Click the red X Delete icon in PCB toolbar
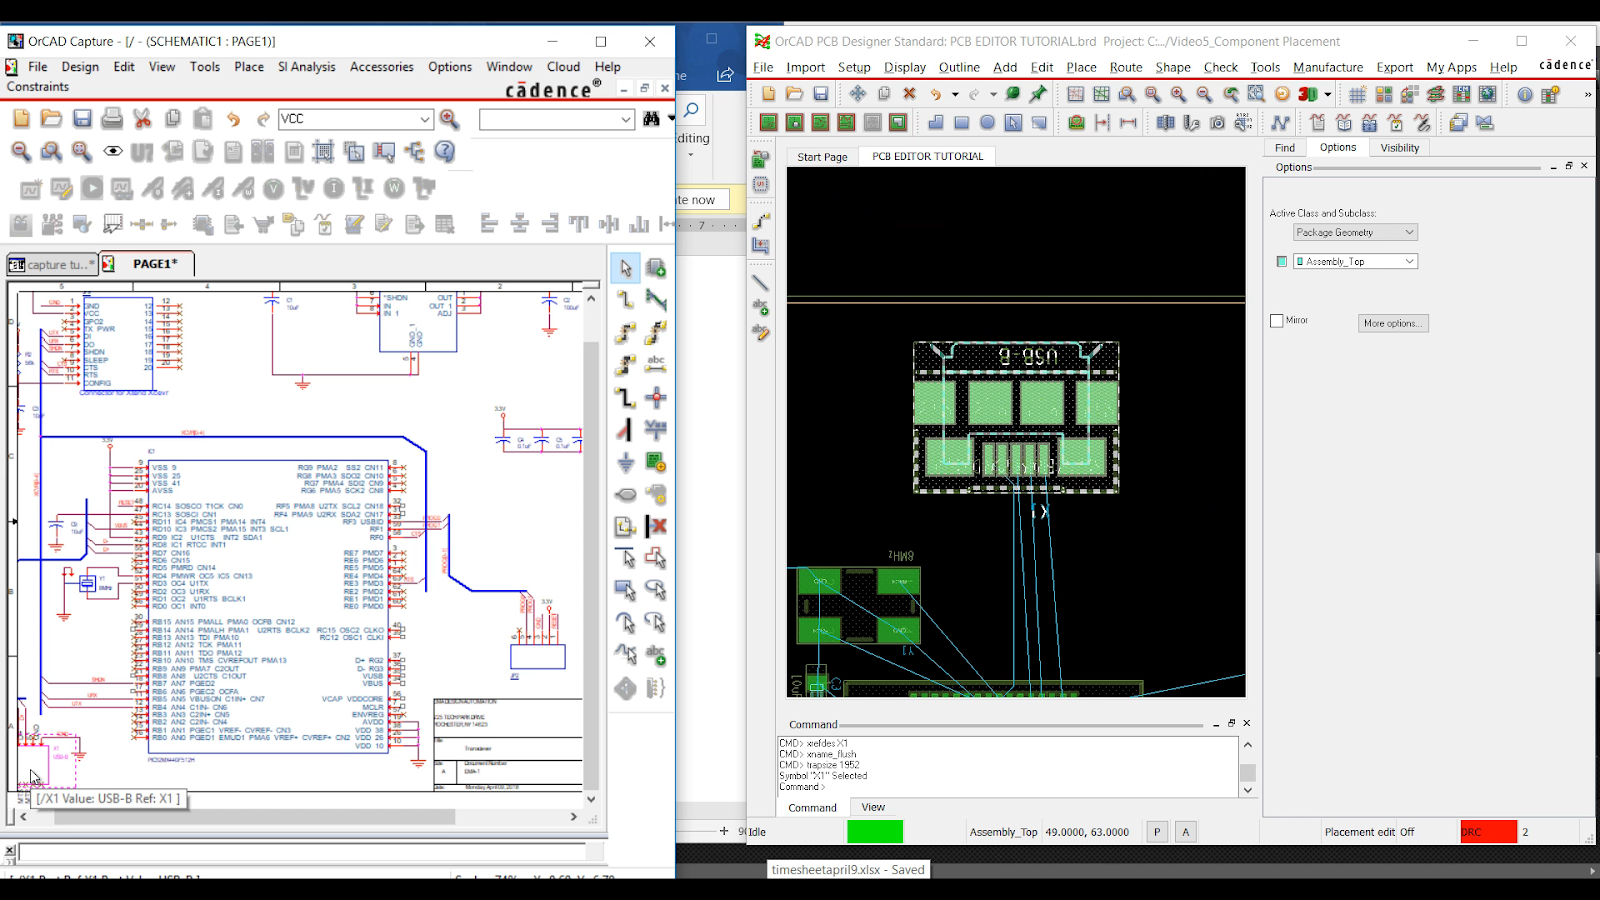The width and height of the screenshot is (1600, 900). click(909, 94)
